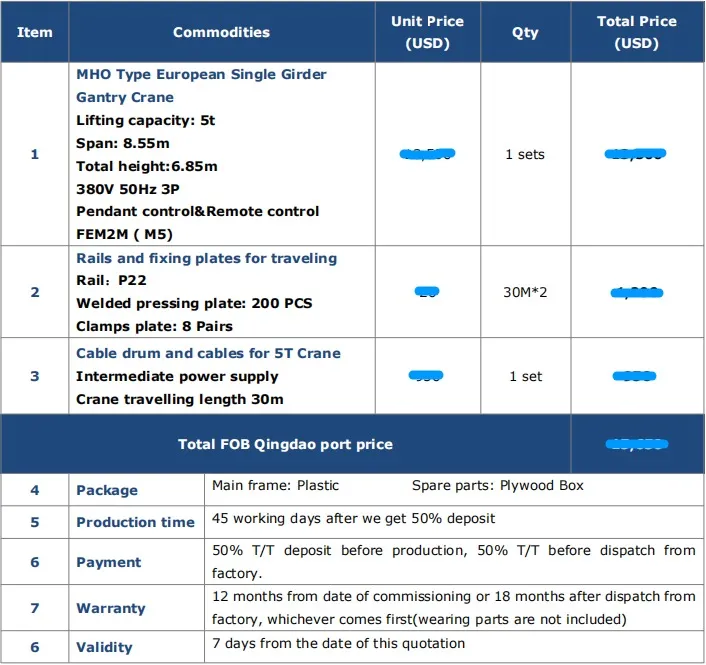Click "Cable drum and cables for 5T Crane"
706x665 pixels.
click(208, 353)
